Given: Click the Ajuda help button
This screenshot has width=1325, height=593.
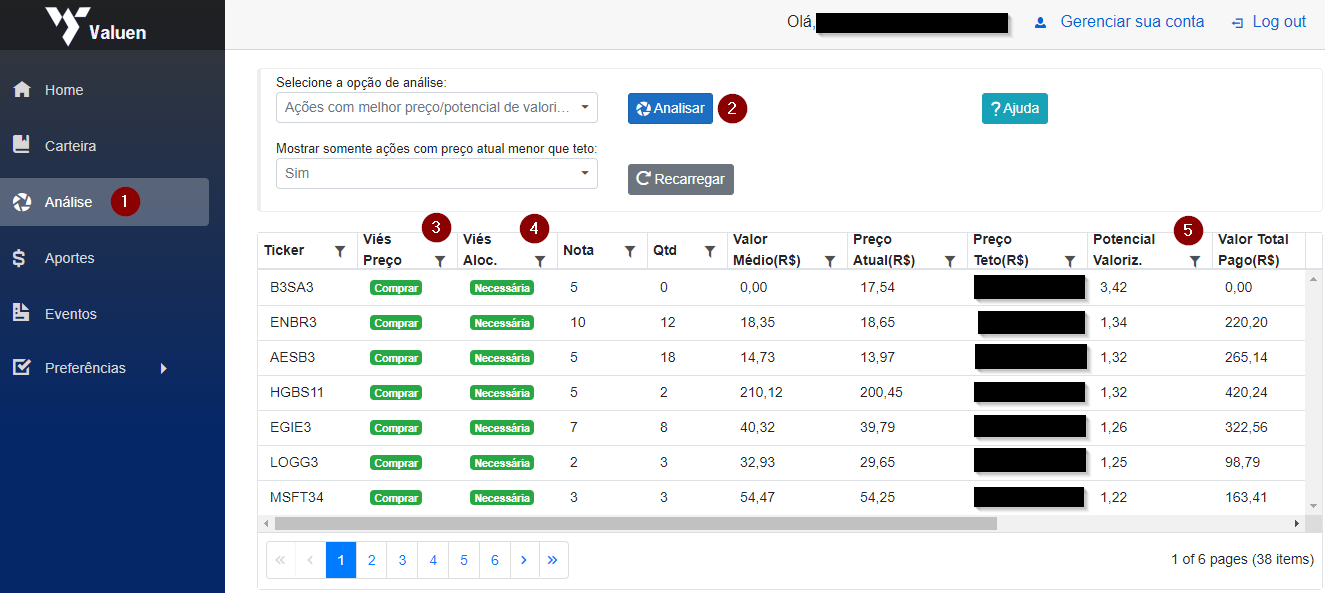Looking at the screenshot, I should 1014,109.
